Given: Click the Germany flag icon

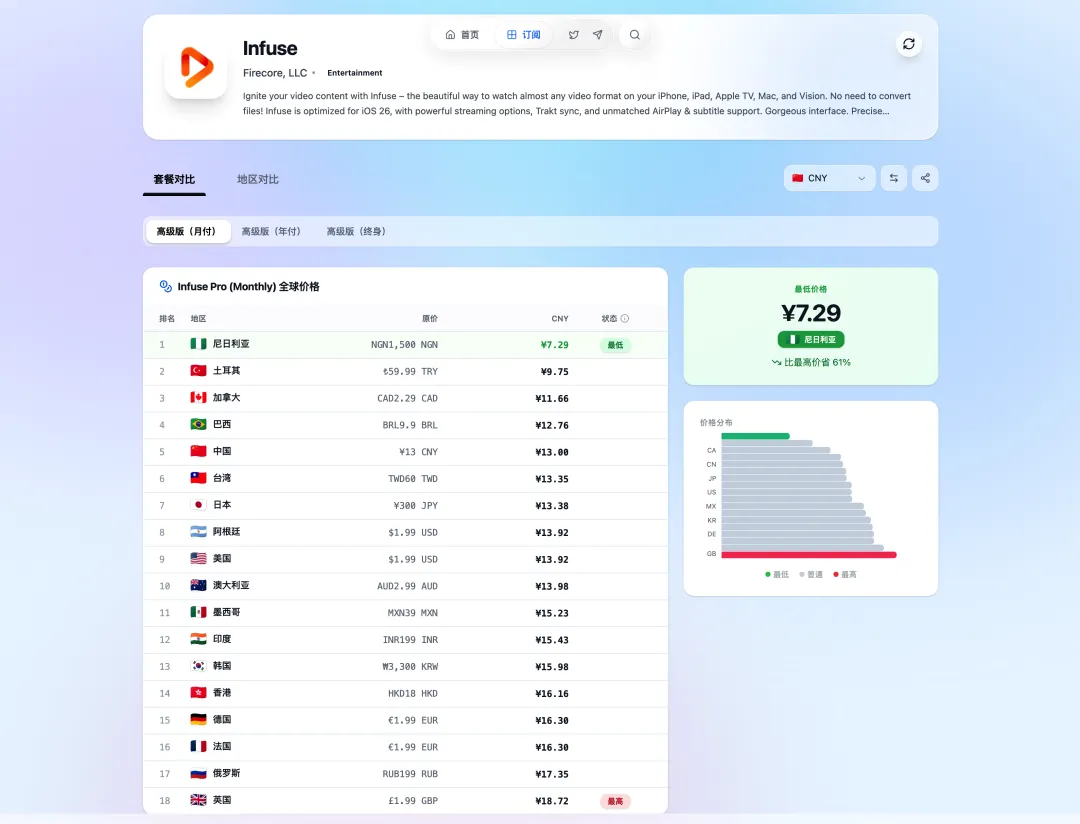Looking at the screenshot, I should (x=198, y=720).
